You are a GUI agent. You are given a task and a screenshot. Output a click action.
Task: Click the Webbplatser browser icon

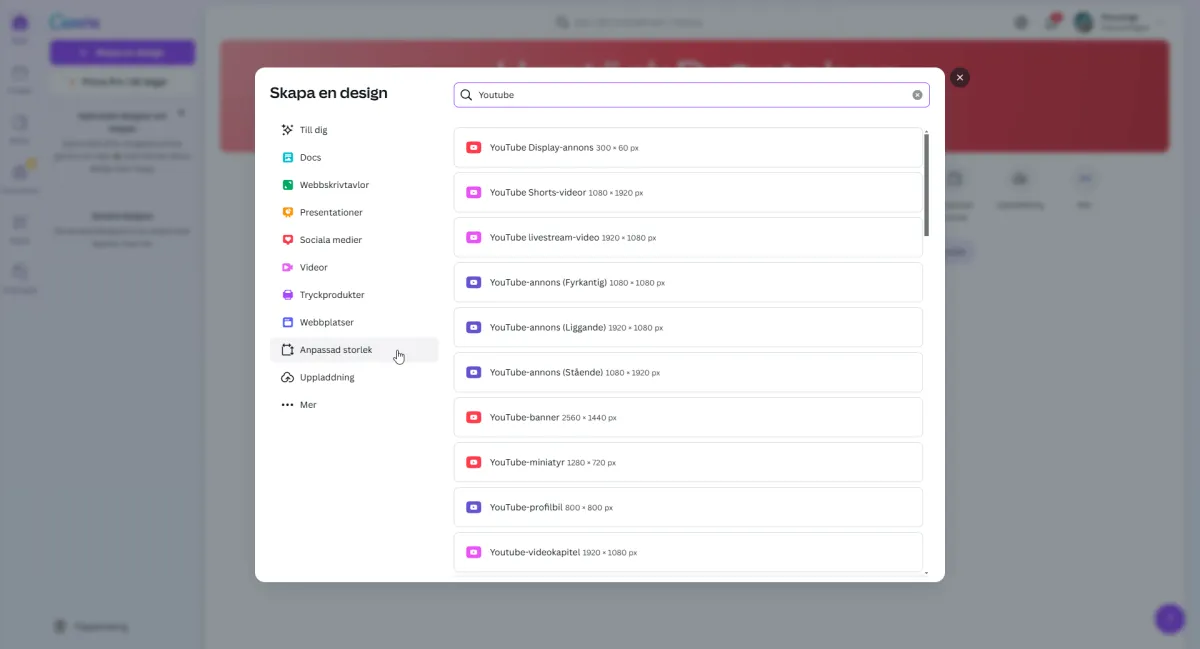coord(288,322)
